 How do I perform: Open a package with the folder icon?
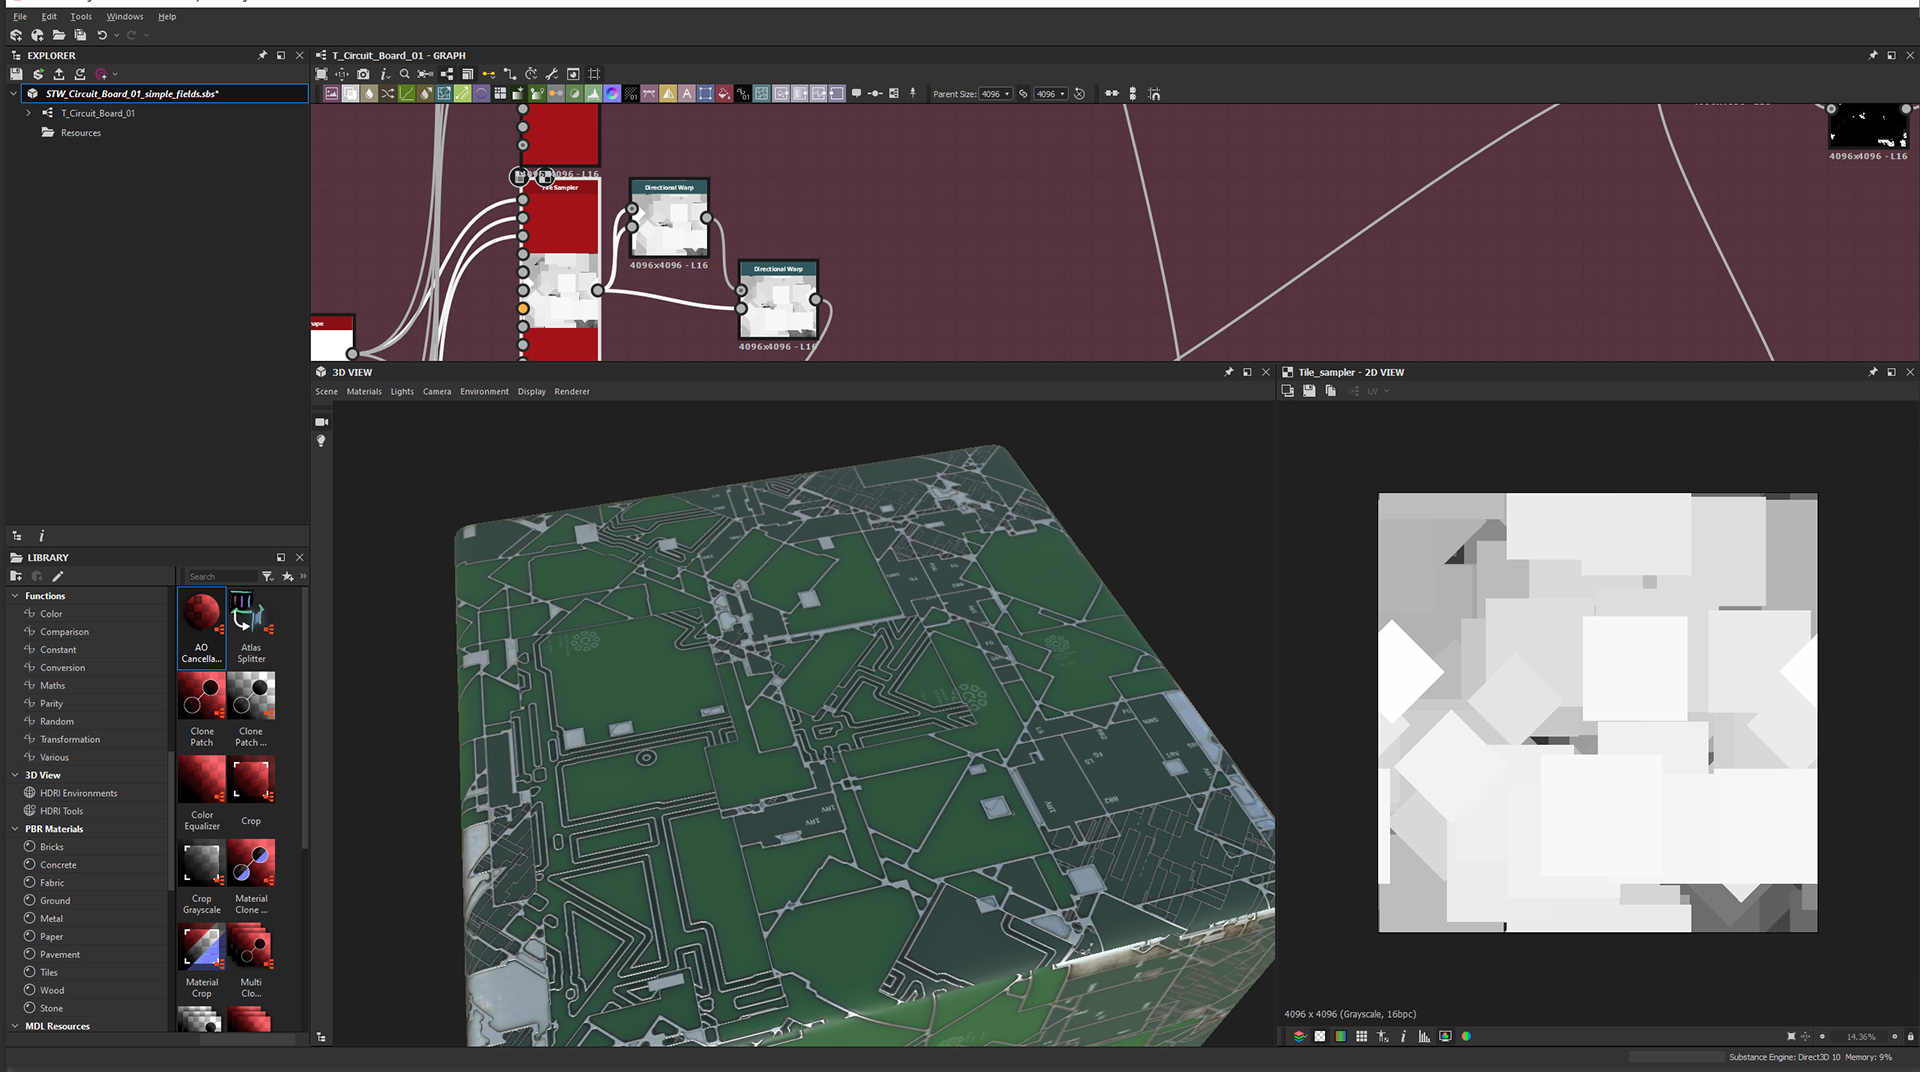[x=59, y=35]
